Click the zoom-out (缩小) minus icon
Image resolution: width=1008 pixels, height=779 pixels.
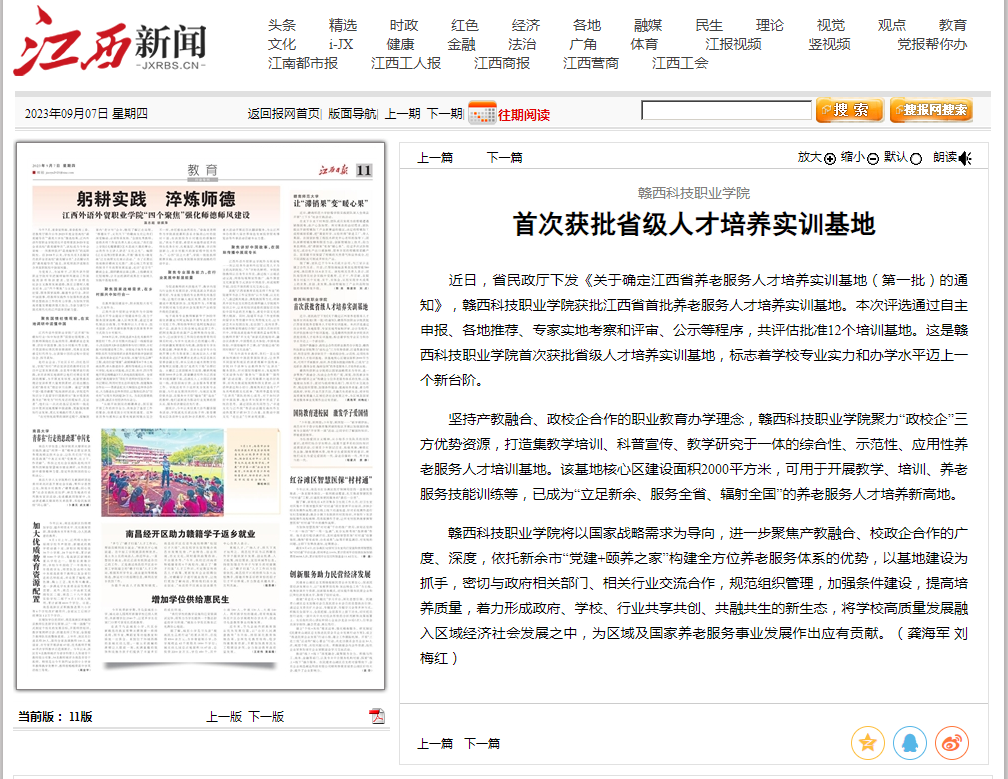coord(873,158)
